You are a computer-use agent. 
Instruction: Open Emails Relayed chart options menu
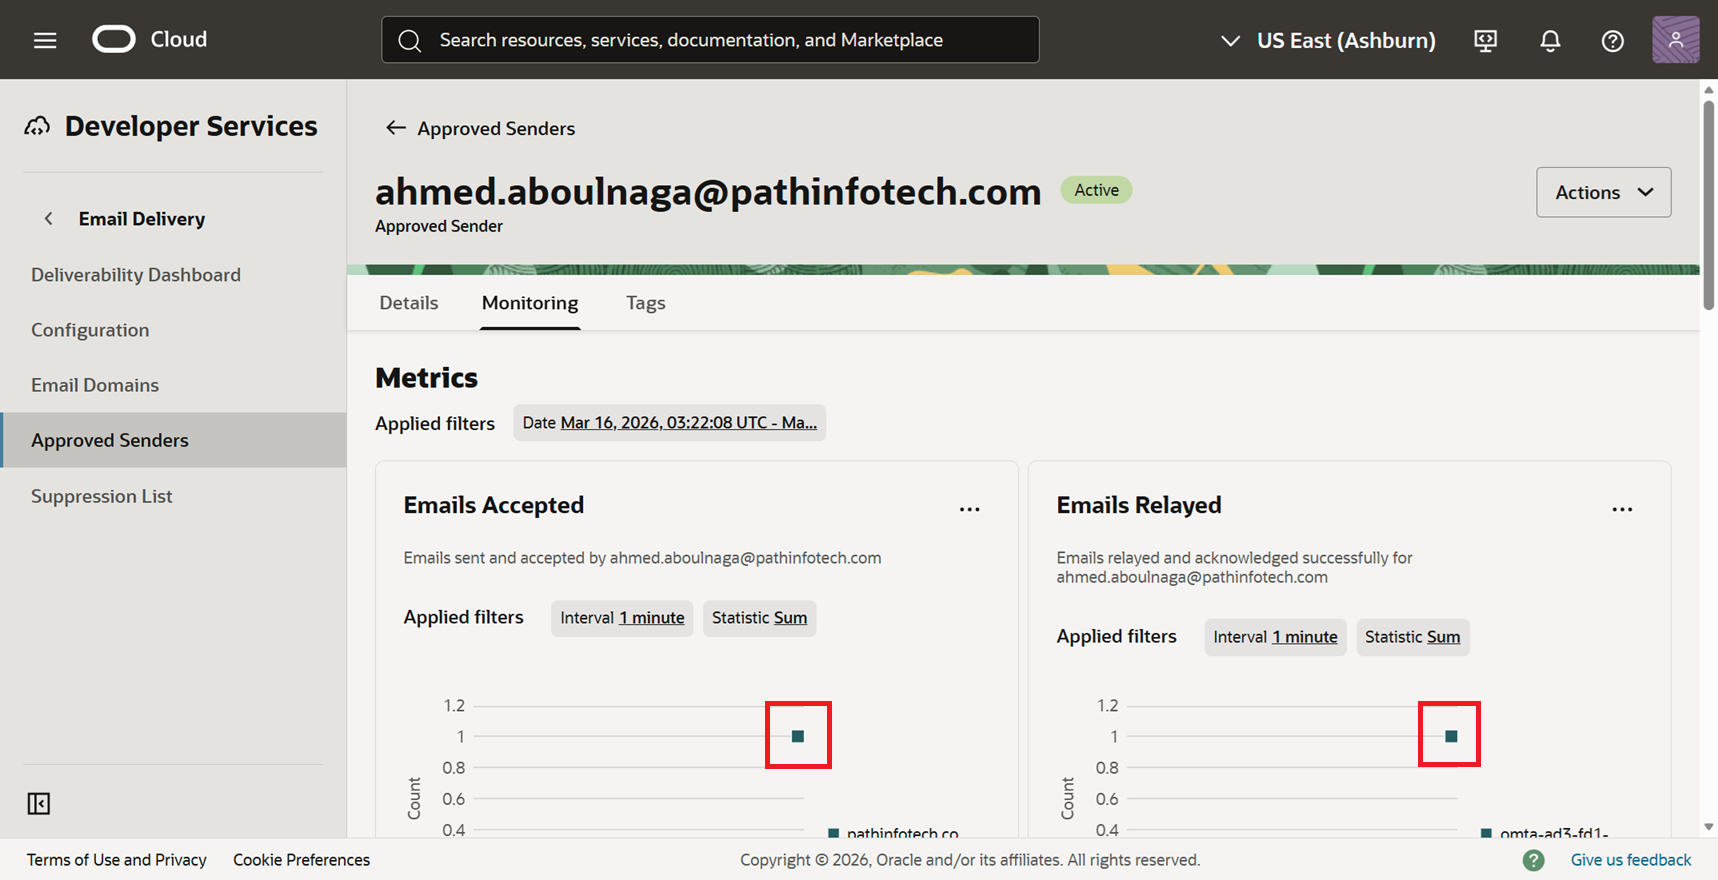(x=1621, y=509)
